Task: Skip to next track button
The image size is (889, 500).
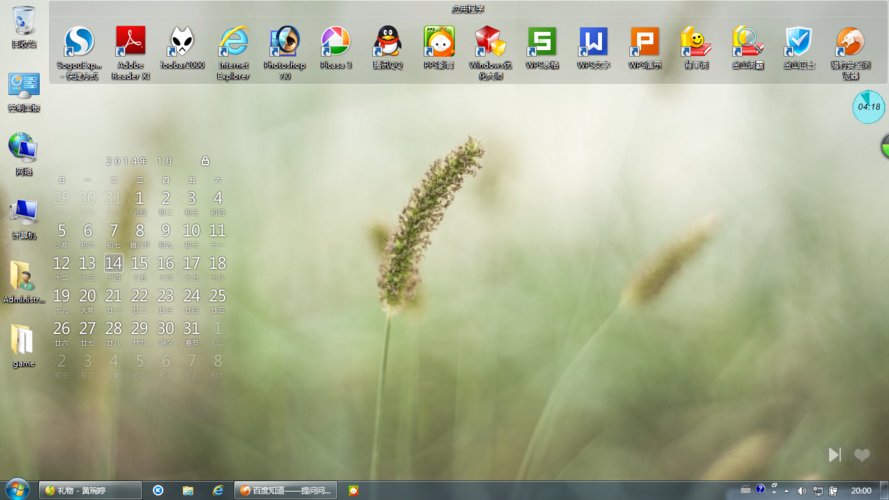Action: click(834, 455)
